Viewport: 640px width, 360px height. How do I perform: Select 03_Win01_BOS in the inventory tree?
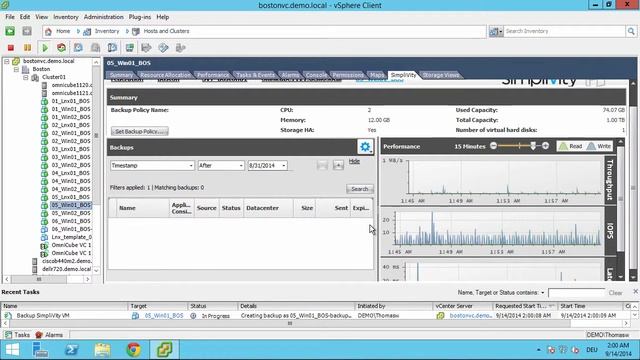tap(71, 157)
